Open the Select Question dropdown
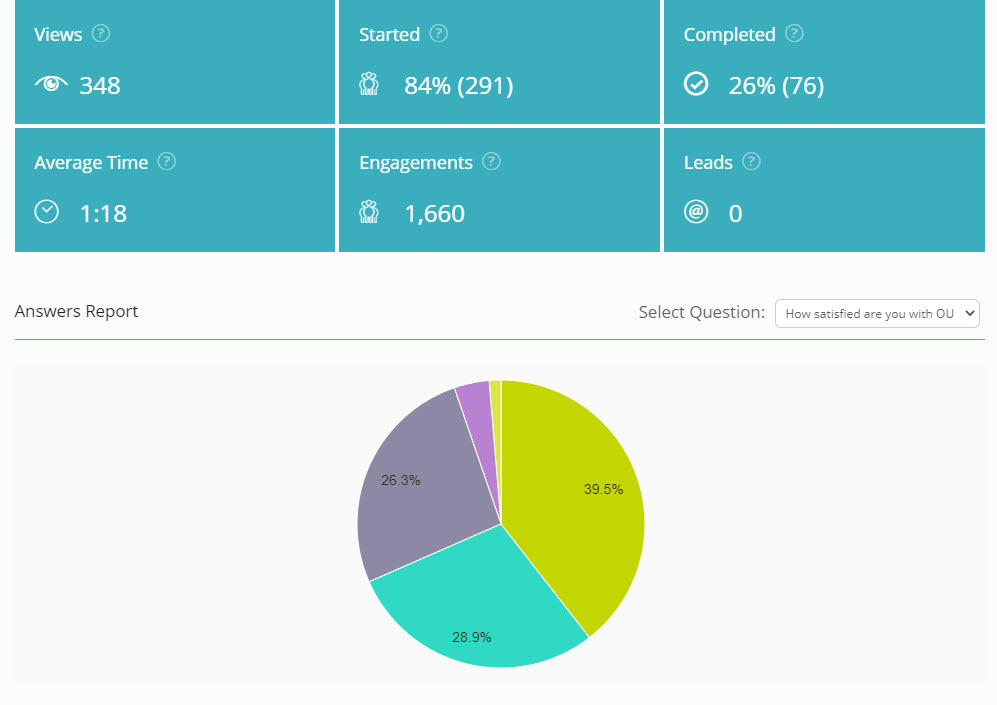The image size is (997, 705). pyautogui.click(x=877, y=314)
